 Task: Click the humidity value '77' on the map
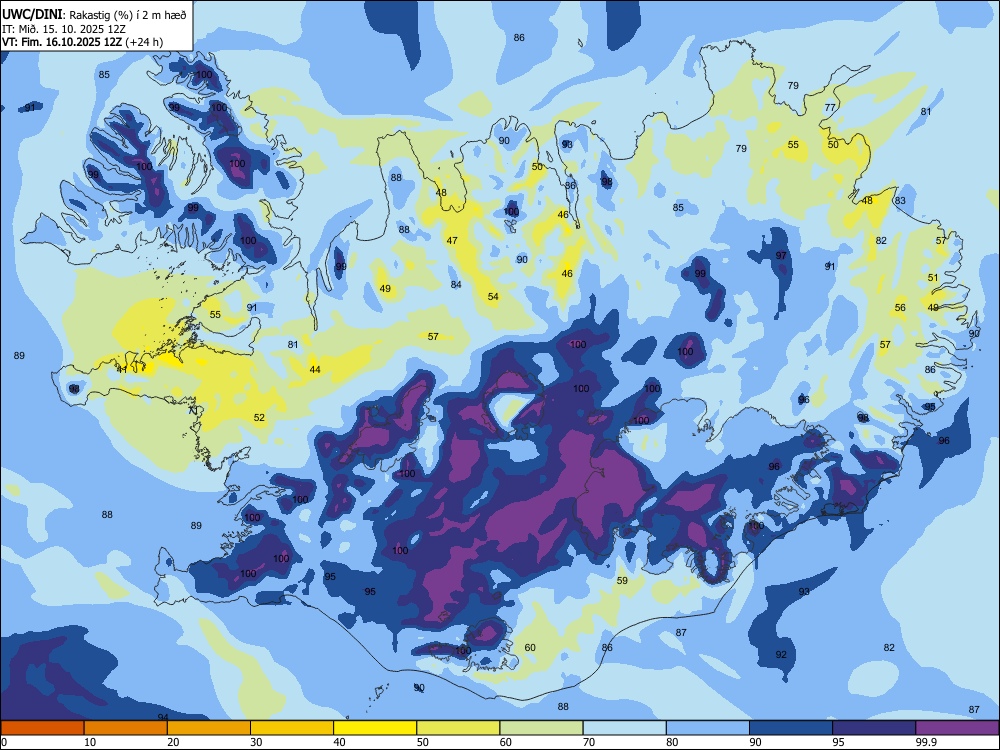pyautogui.click(x=830, y=107)
